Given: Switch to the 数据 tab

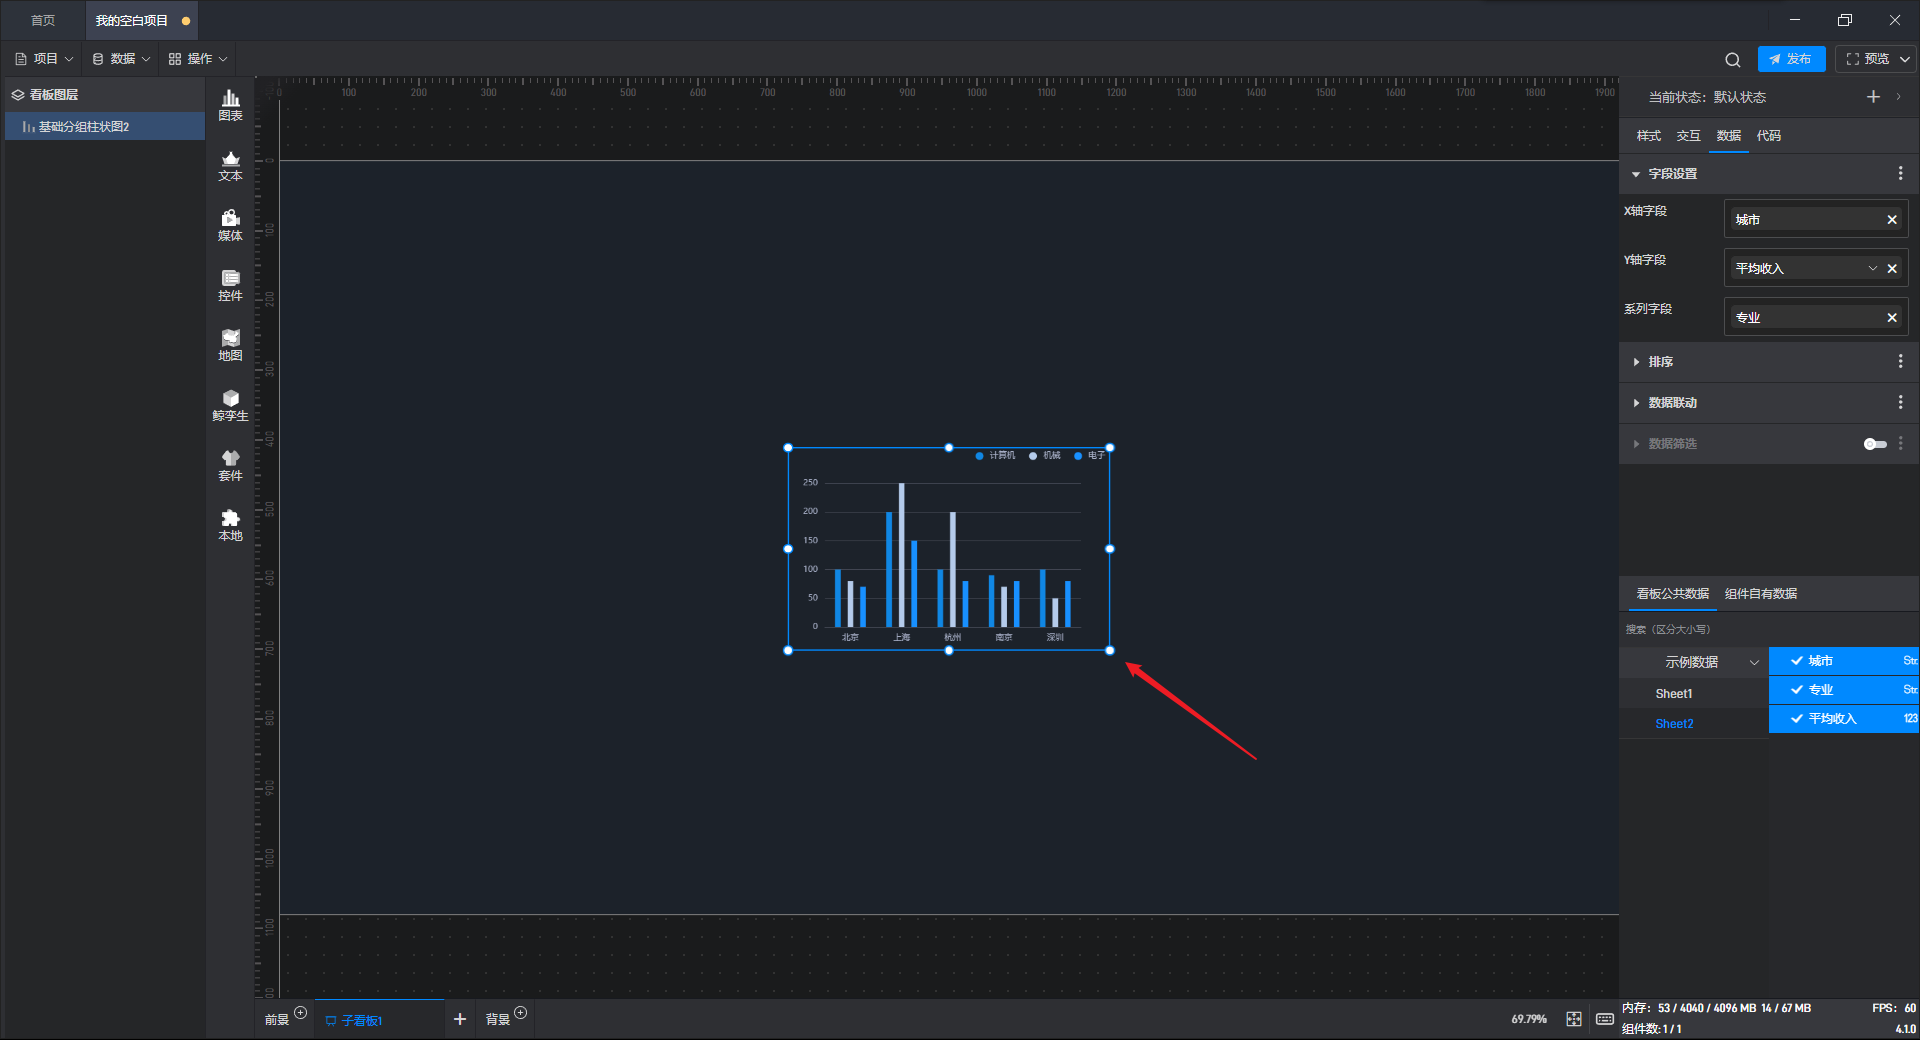Looking at the screenshot, I should click(1728, 136).
